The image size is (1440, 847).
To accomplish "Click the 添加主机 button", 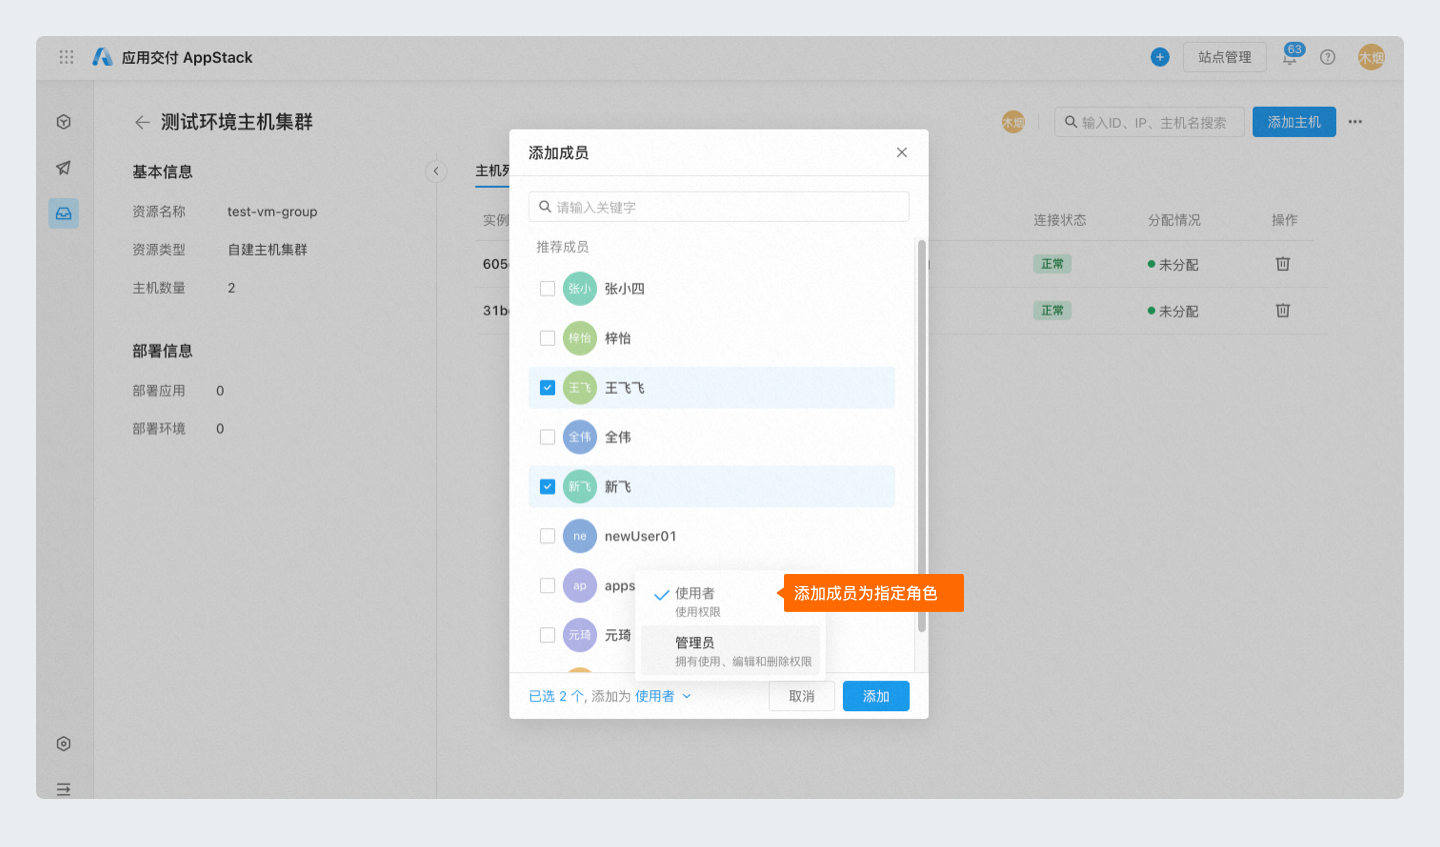I will [1294, 122].
